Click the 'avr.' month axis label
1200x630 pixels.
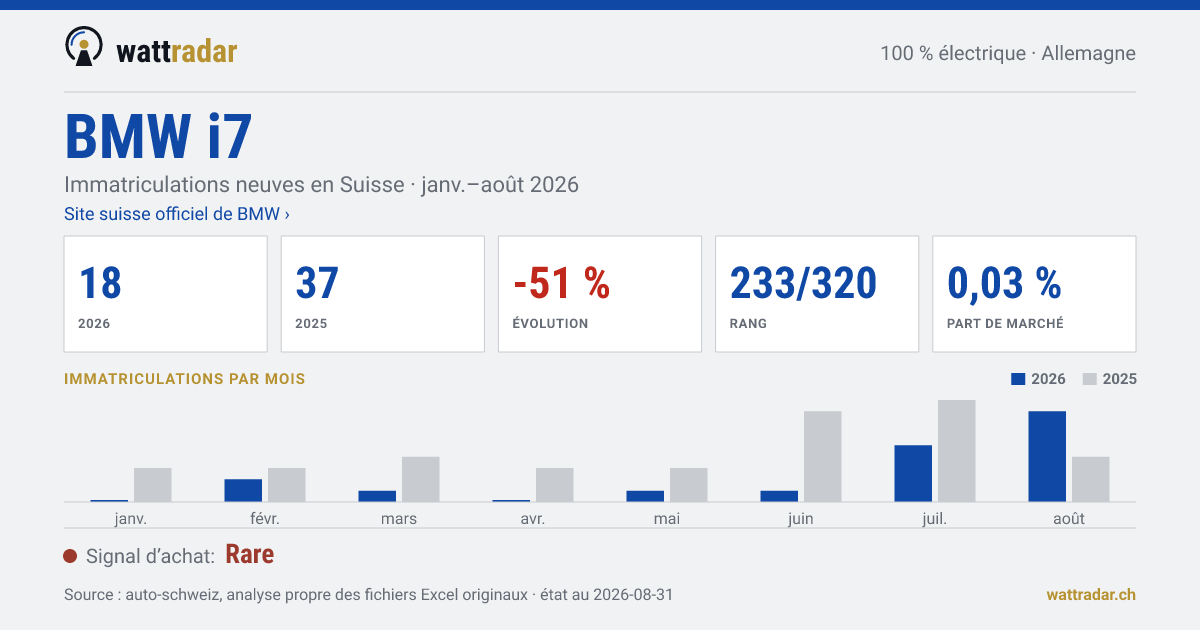pyautogui.click(x=533, y=518)
